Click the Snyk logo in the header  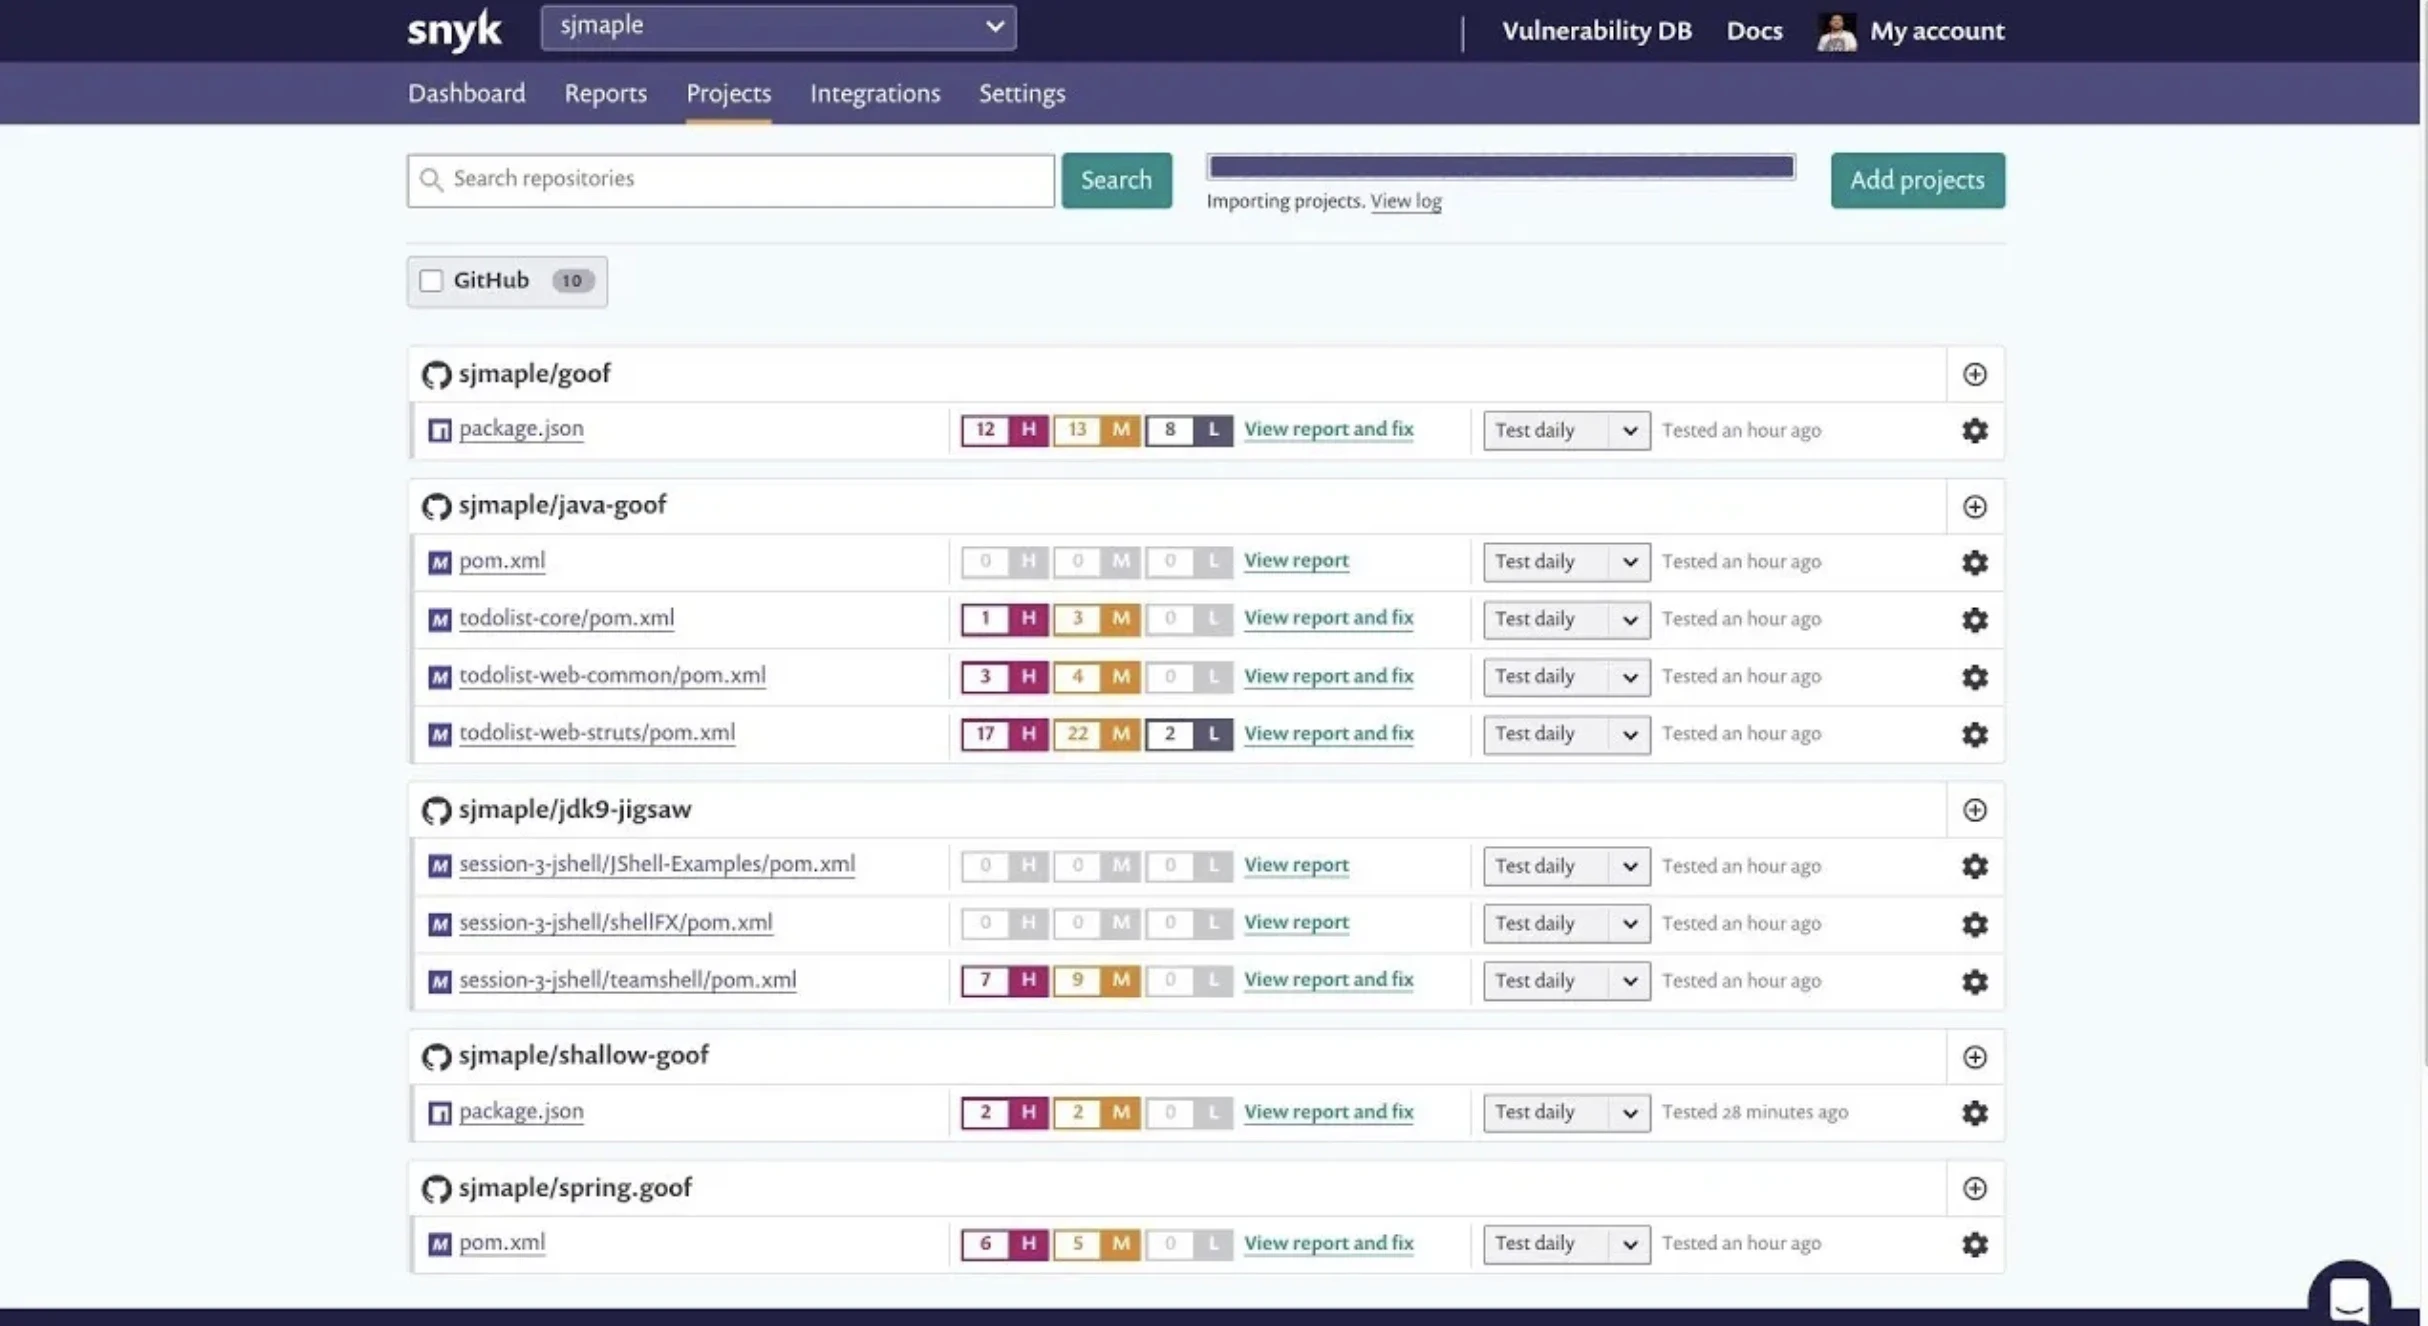(453, 29)
